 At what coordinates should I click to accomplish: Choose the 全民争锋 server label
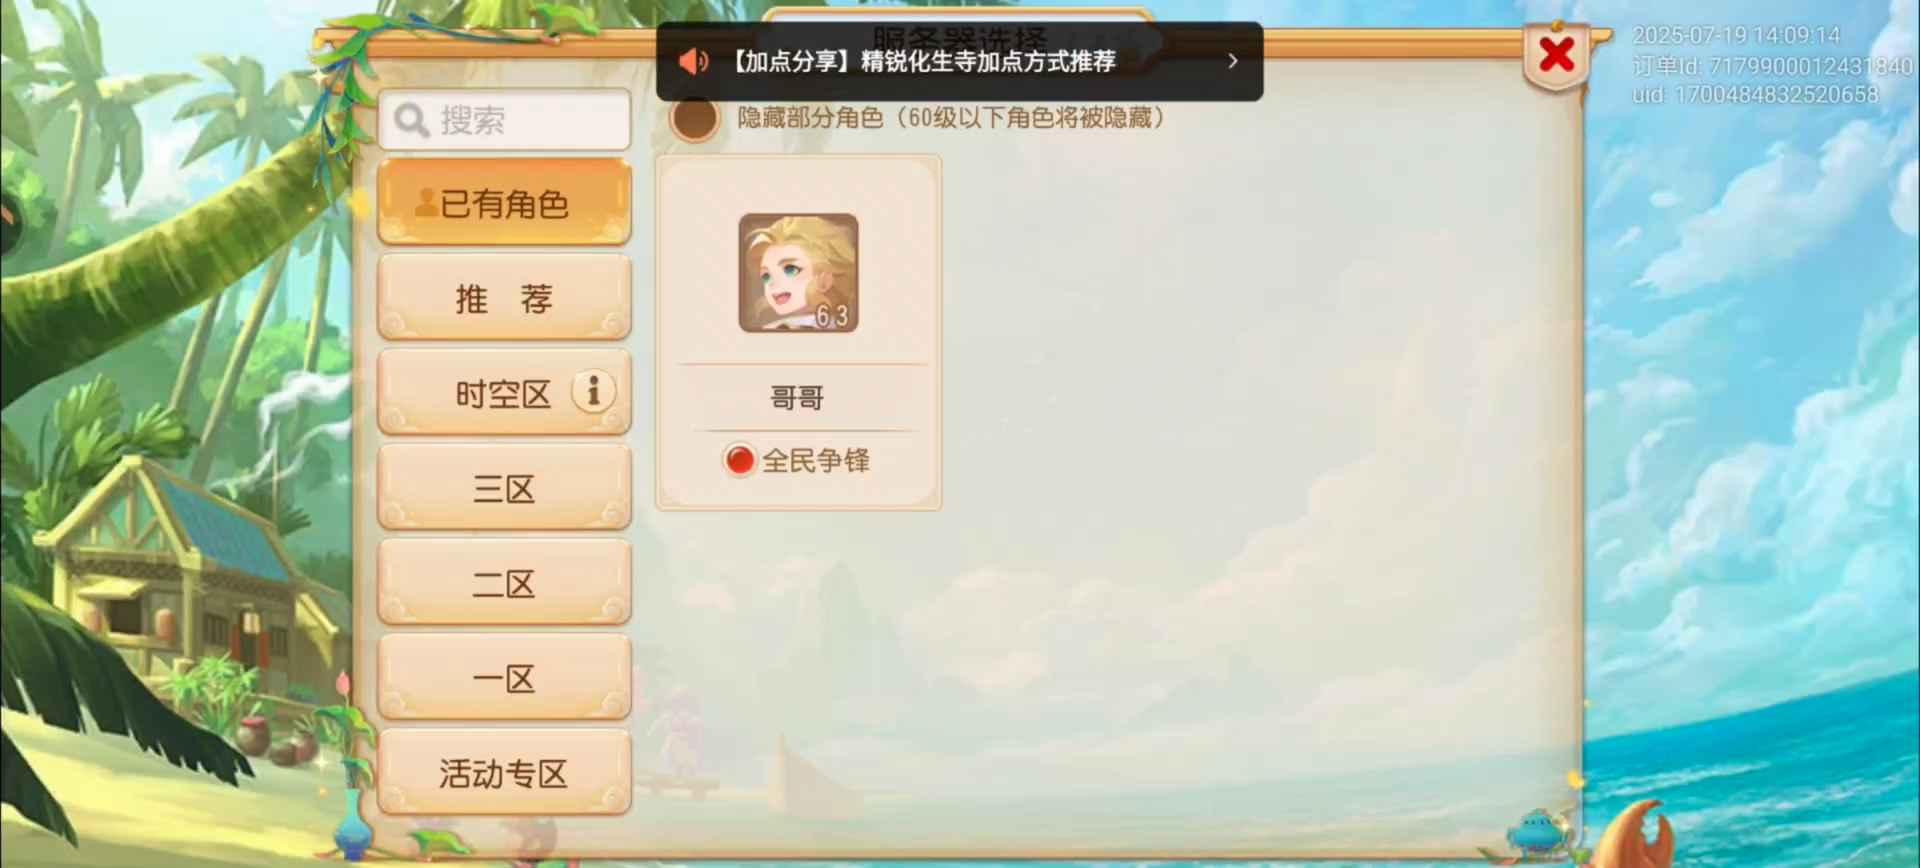pyautogui.click(x=816, y=461)
